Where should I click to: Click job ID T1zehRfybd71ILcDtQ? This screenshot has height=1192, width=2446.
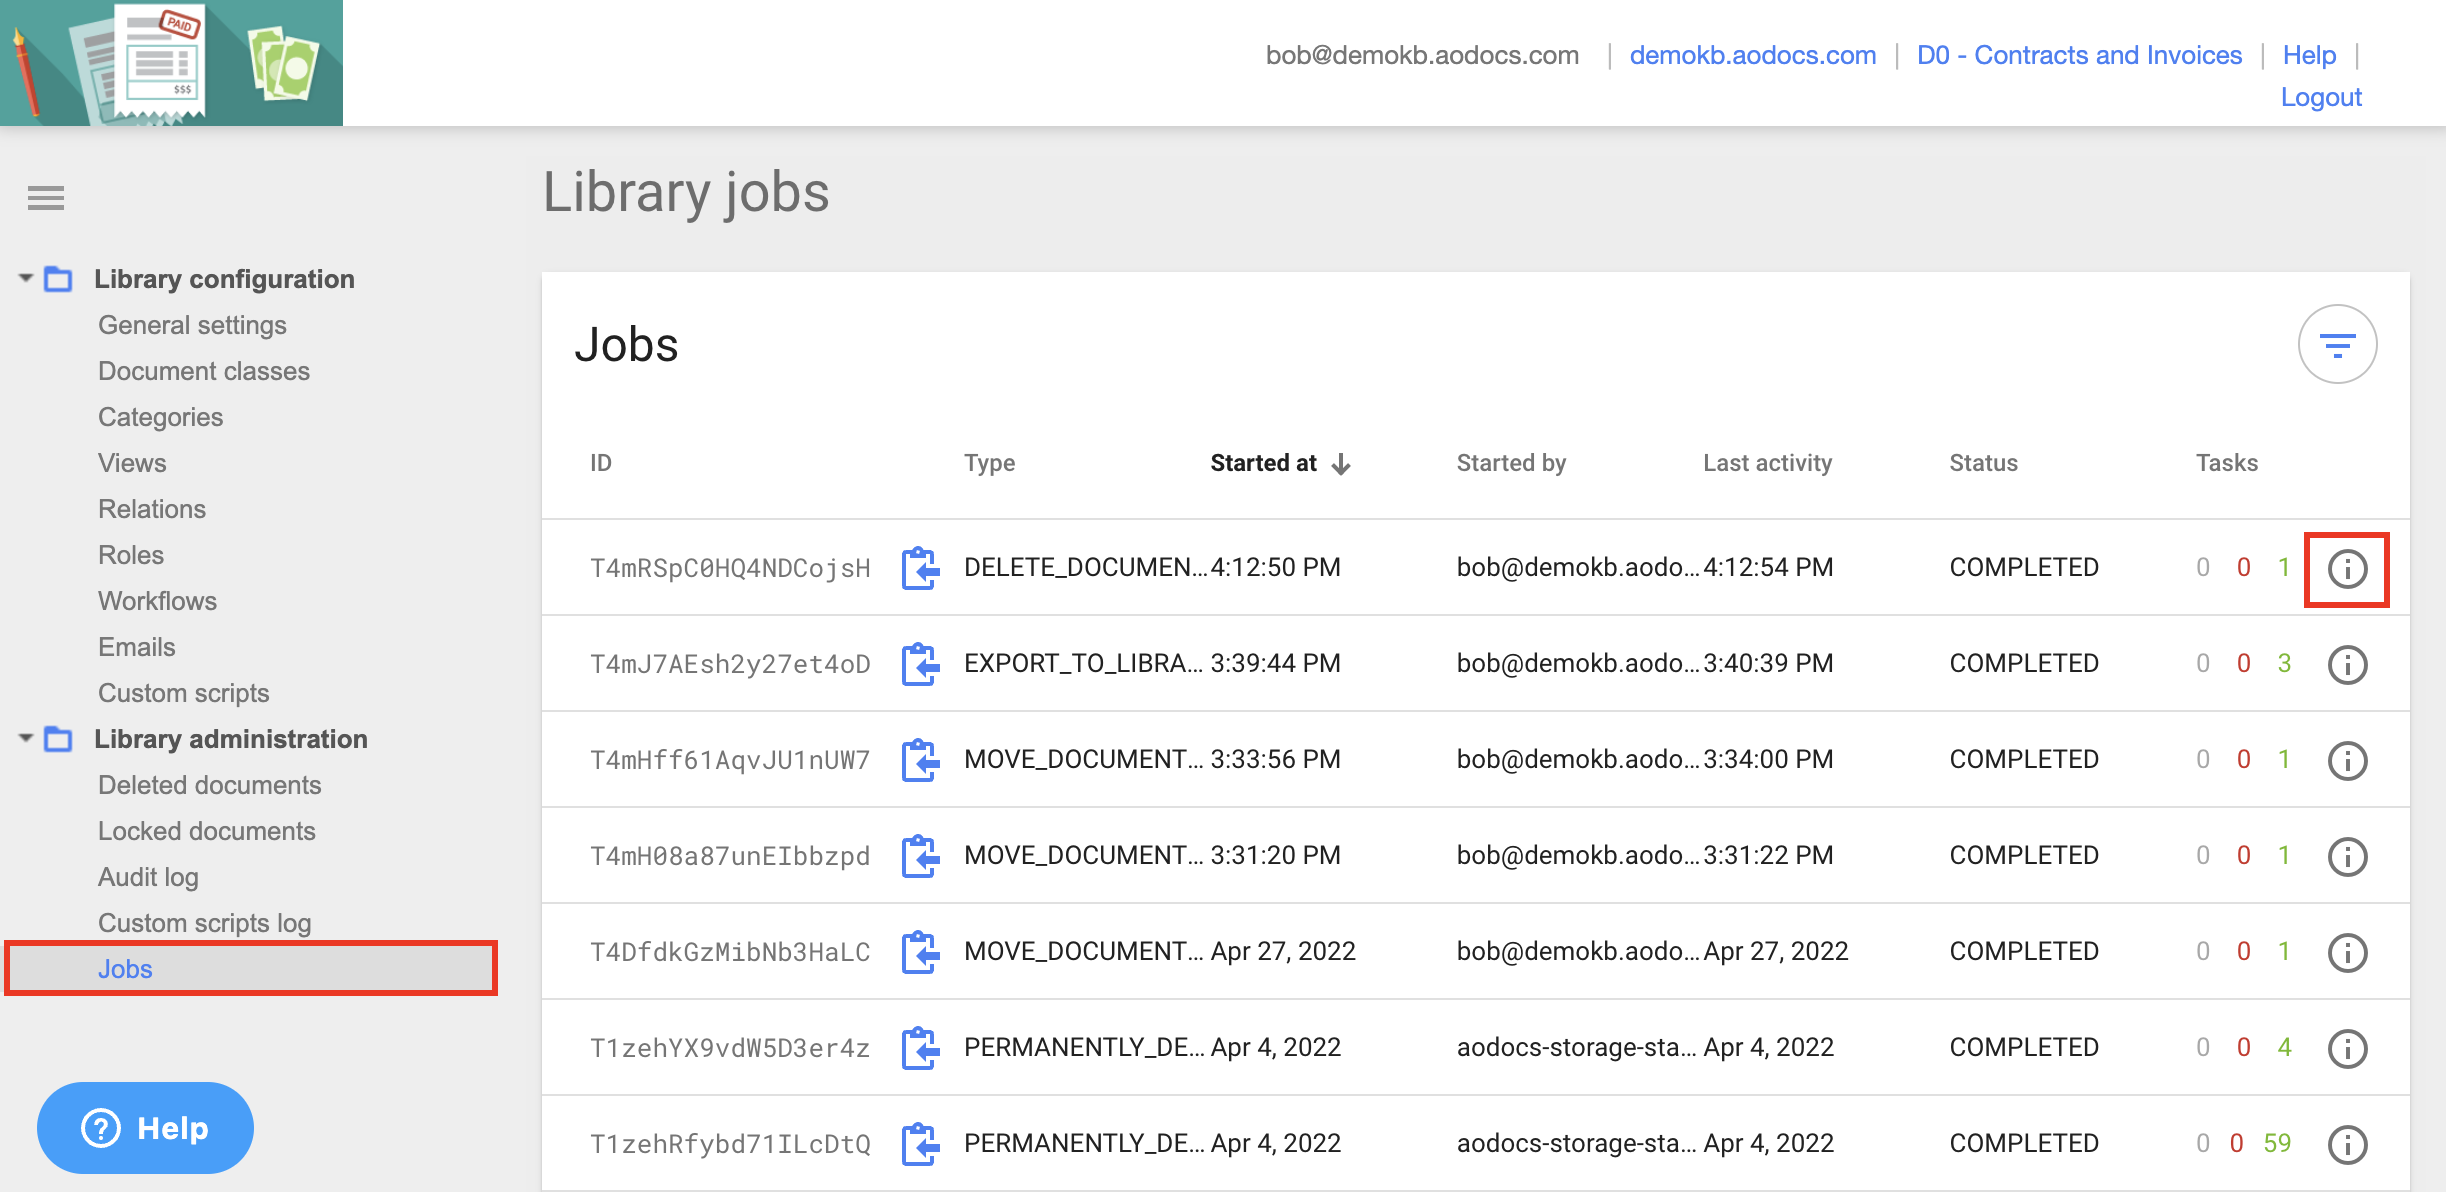pyautogui.click(x=730, y=1144)
